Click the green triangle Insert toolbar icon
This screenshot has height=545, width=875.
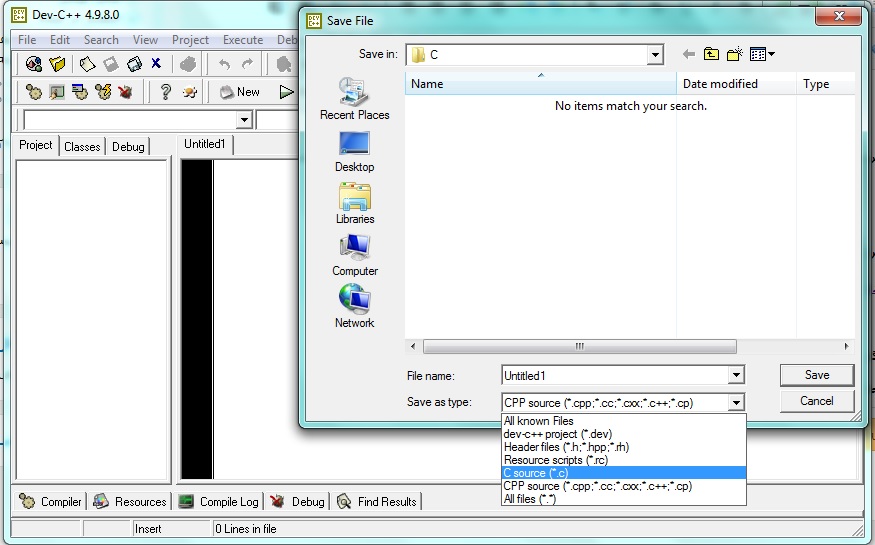click(x=286, y=92)
